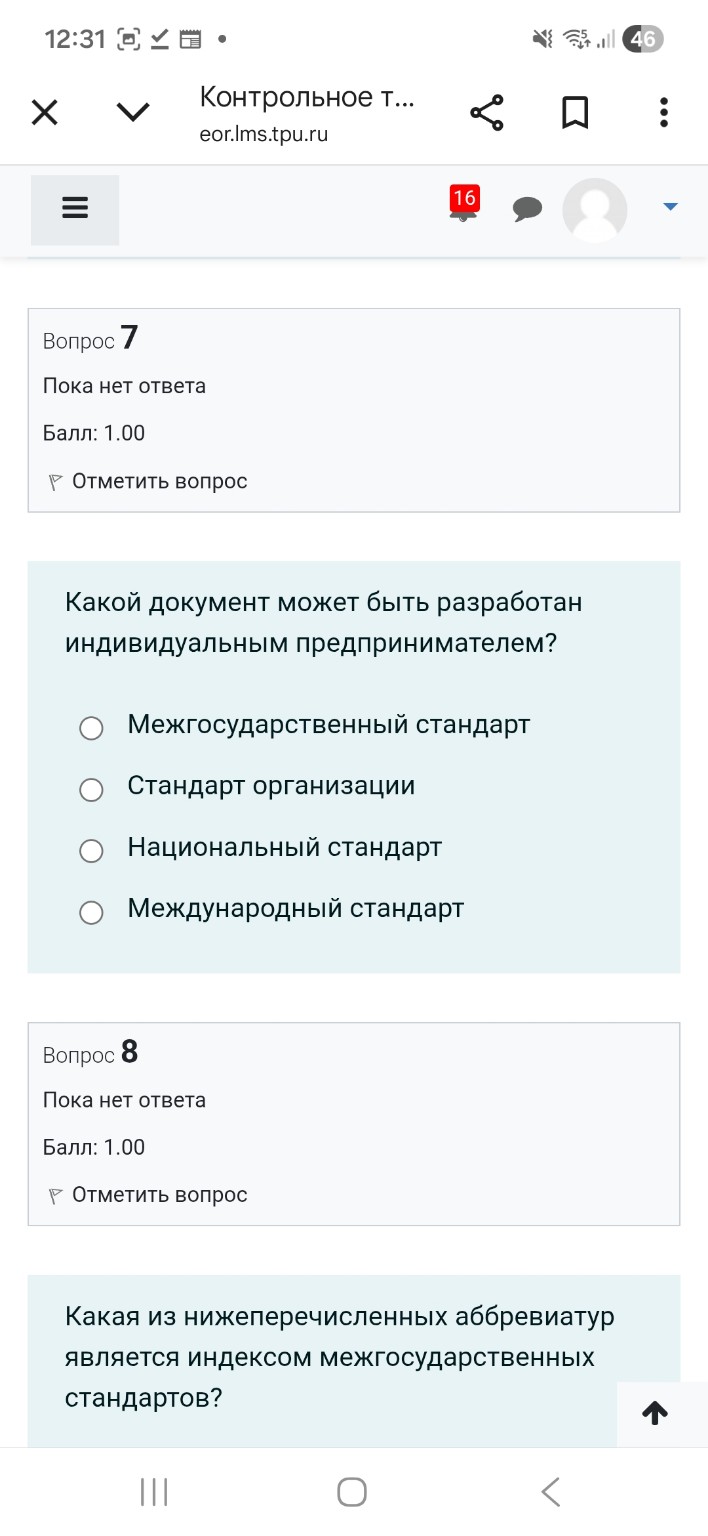Collapse the browser tab with the down chevron
This screenshot has height=1536, width=708.
(x=132, y=112)
